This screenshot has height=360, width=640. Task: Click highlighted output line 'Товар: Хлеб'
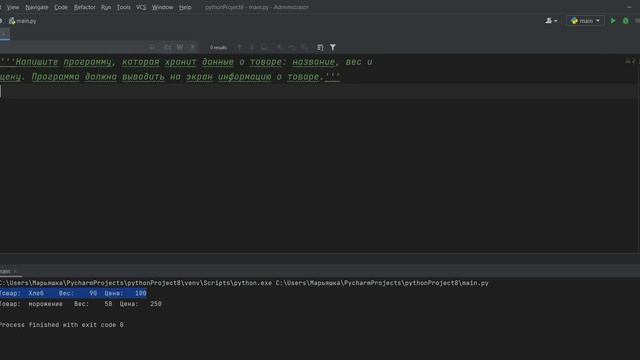(x=73, y=293)
